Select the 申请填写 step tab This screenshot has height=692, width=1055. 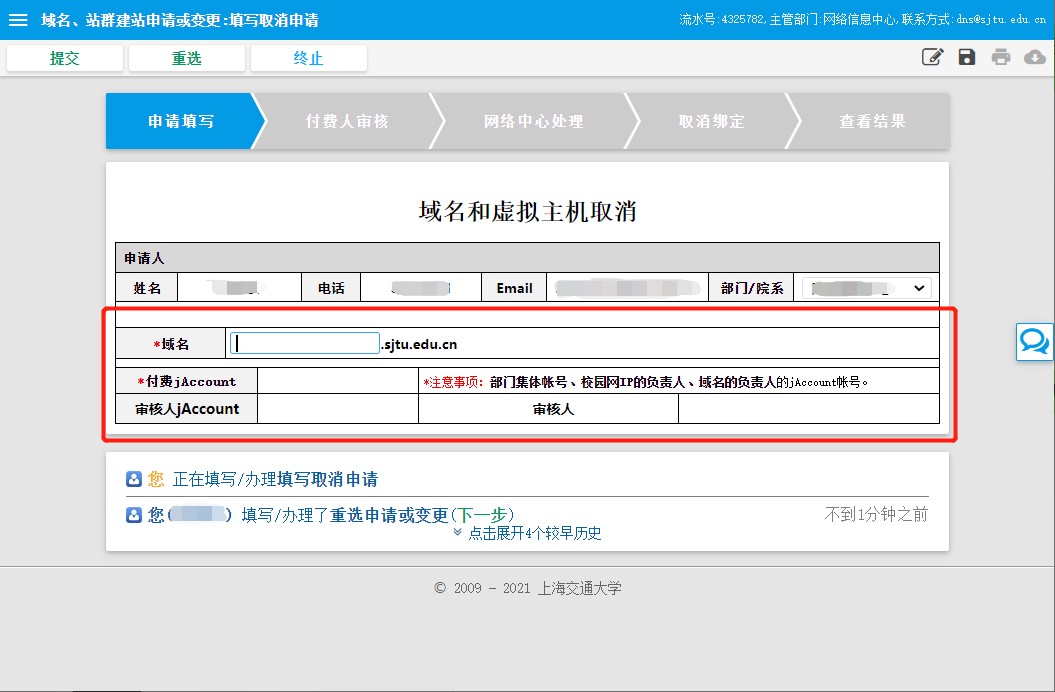pos(181,121)
